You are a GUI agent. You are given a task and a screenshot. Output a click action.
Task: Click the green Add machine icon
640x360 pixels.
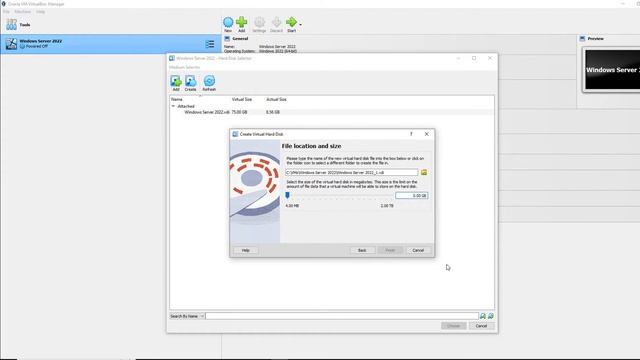(x=242, y=22)
